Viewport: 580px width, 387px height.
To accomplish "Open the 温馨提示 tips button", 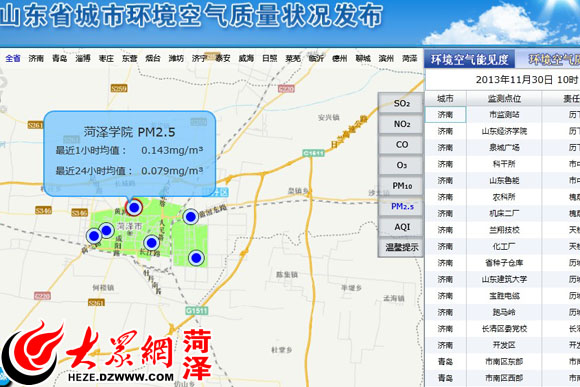I will tap(401, 247).
